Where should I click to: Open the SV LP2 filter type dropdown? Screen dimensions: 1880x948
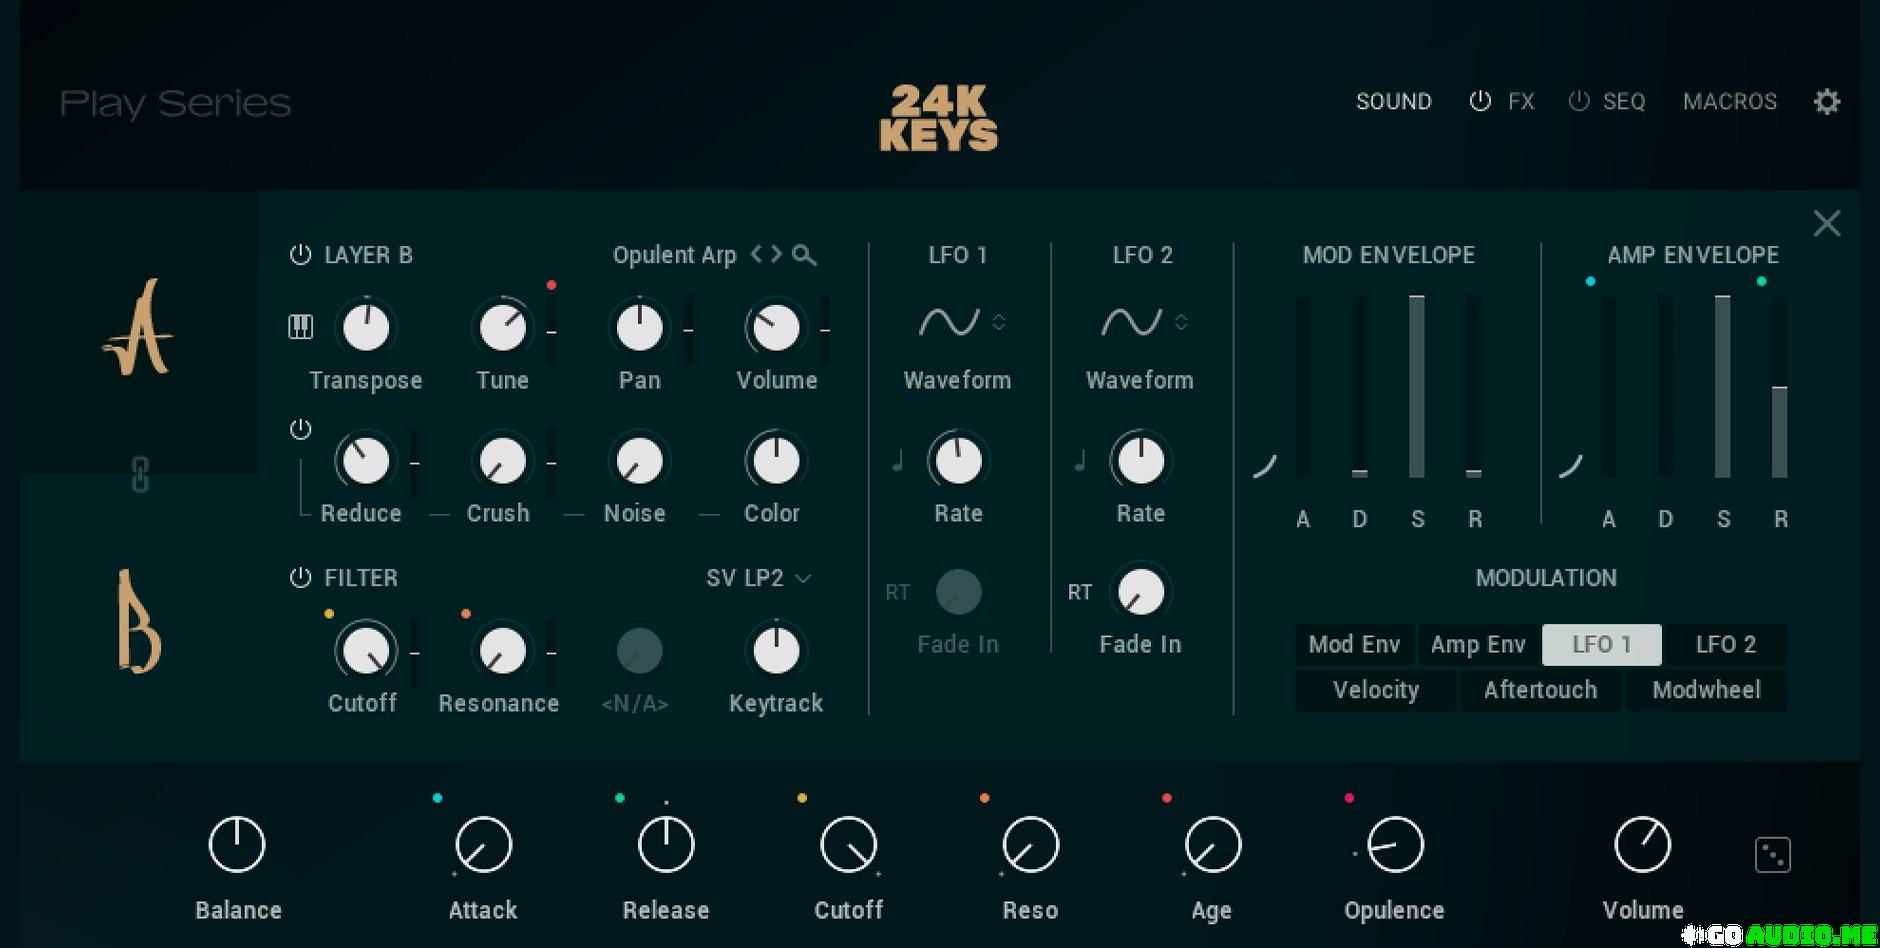click(759, 578)
